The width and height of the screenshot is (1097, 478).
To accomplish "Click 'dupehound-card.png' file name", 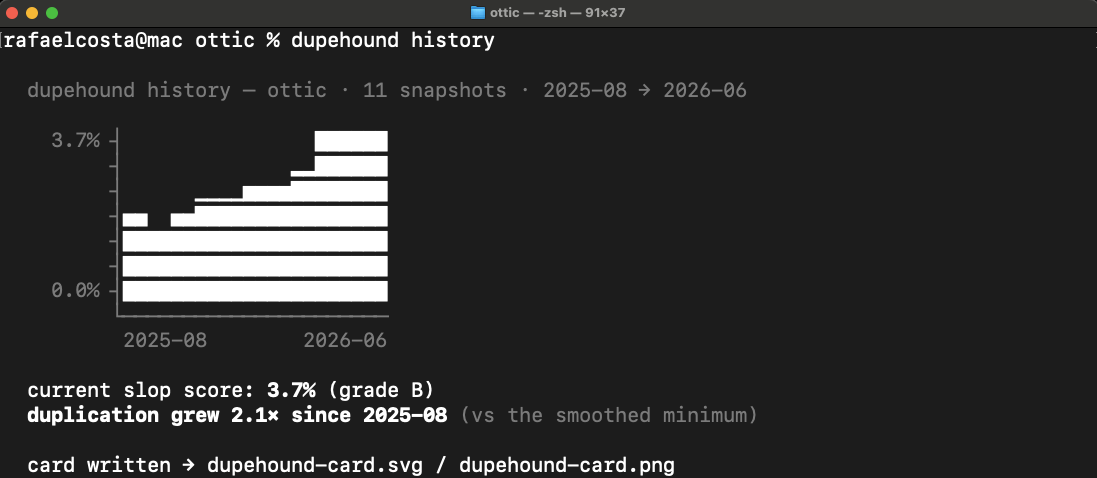I will coord(567,465).
